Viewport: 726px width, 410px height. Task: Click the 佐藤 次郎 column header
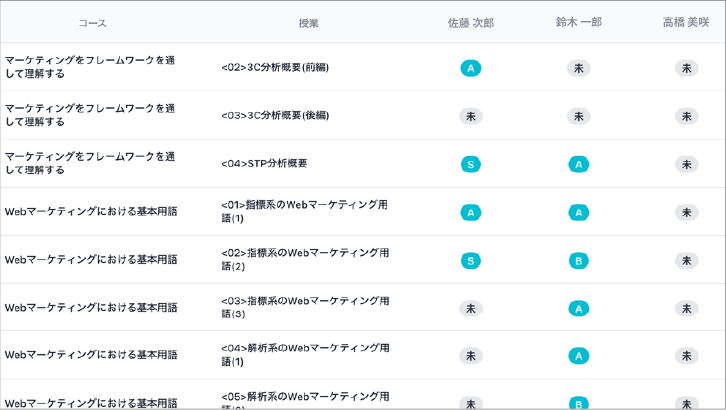pyautogui.click(x=470, y=23)
